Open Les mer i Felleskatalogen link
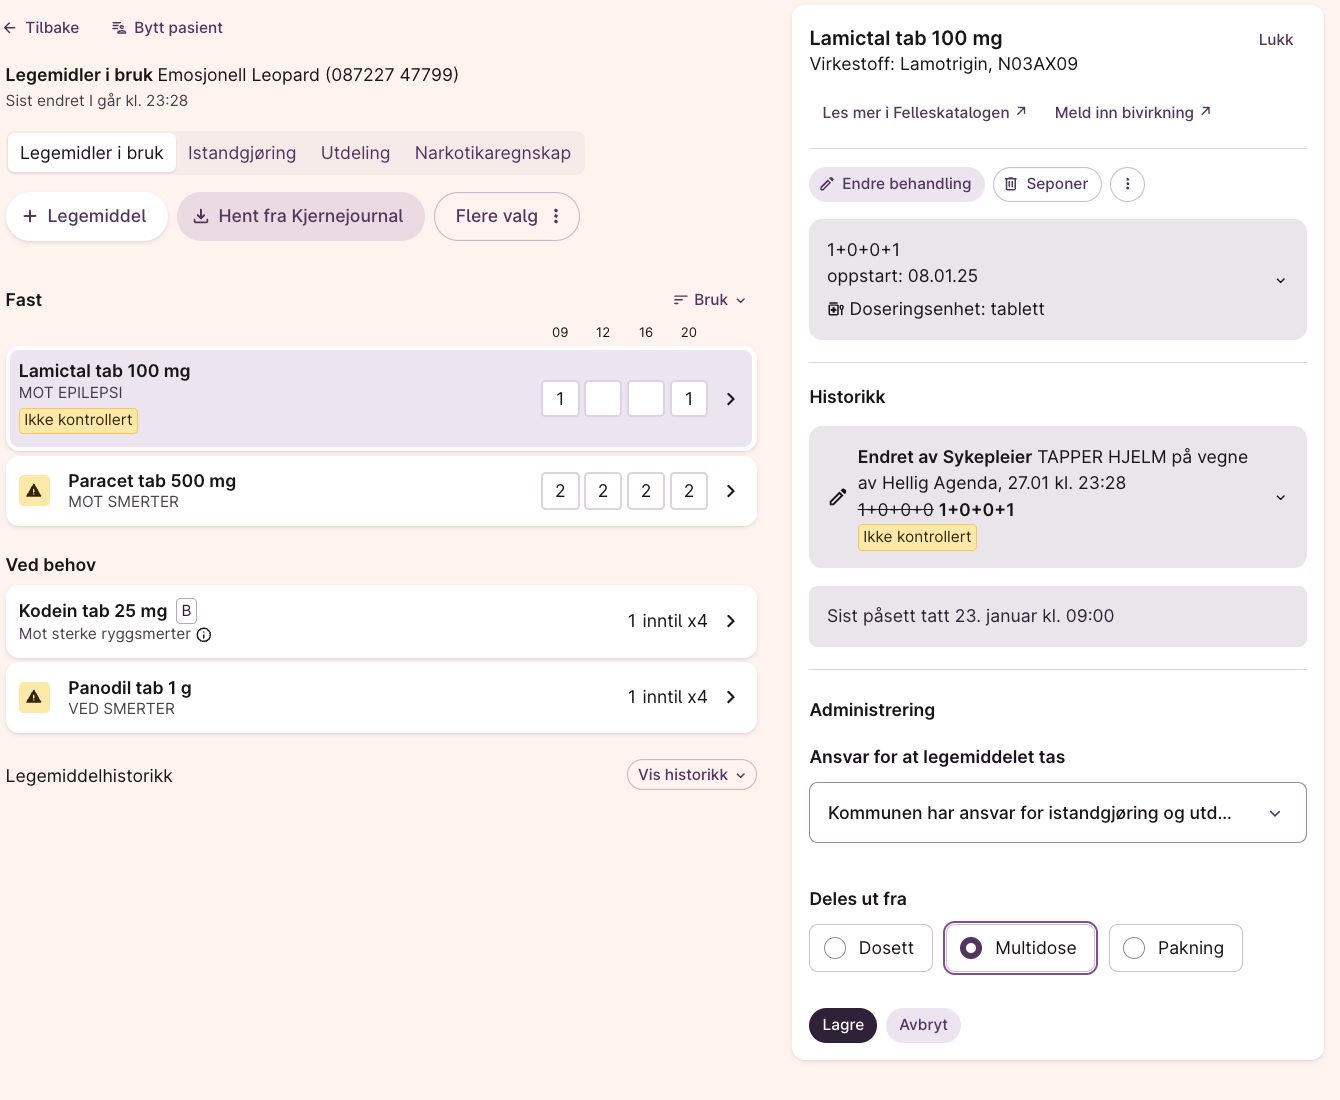 click(924, 113)
